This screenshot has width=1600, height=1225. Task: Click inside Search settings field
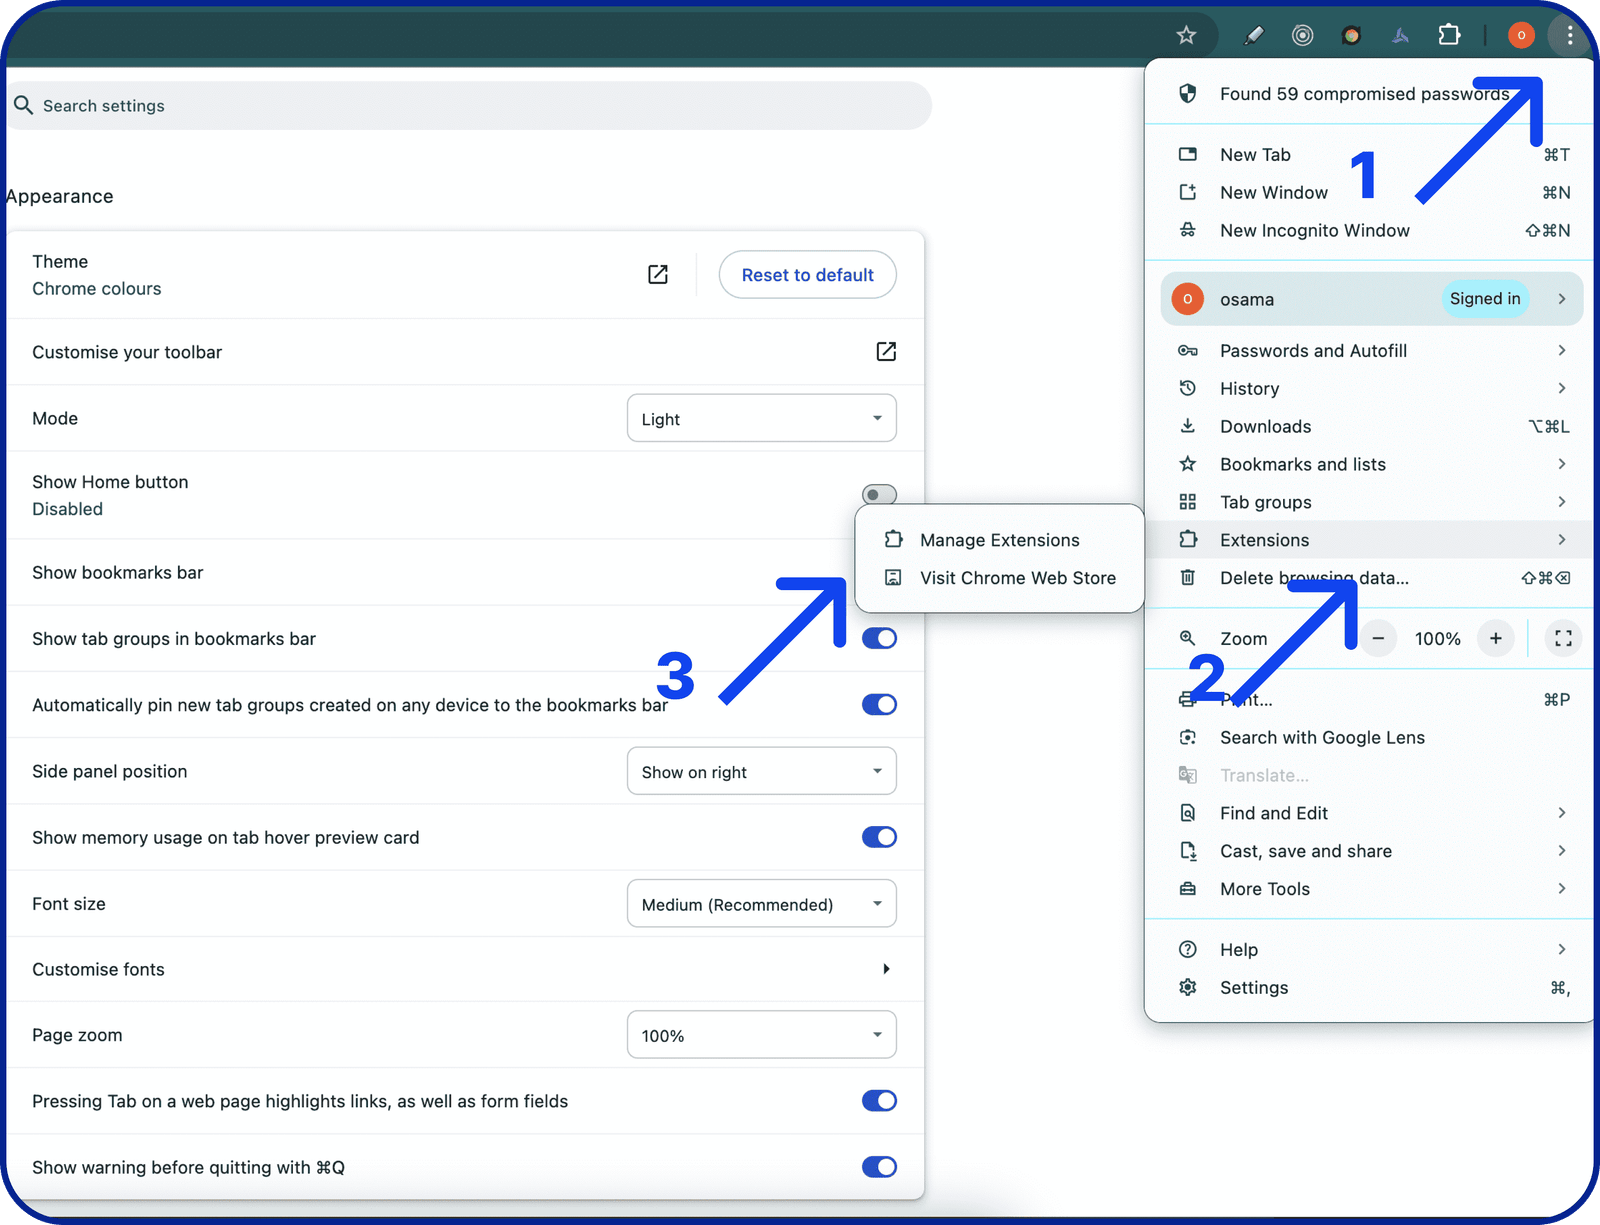pyautogui.click(x=470, y=105)
